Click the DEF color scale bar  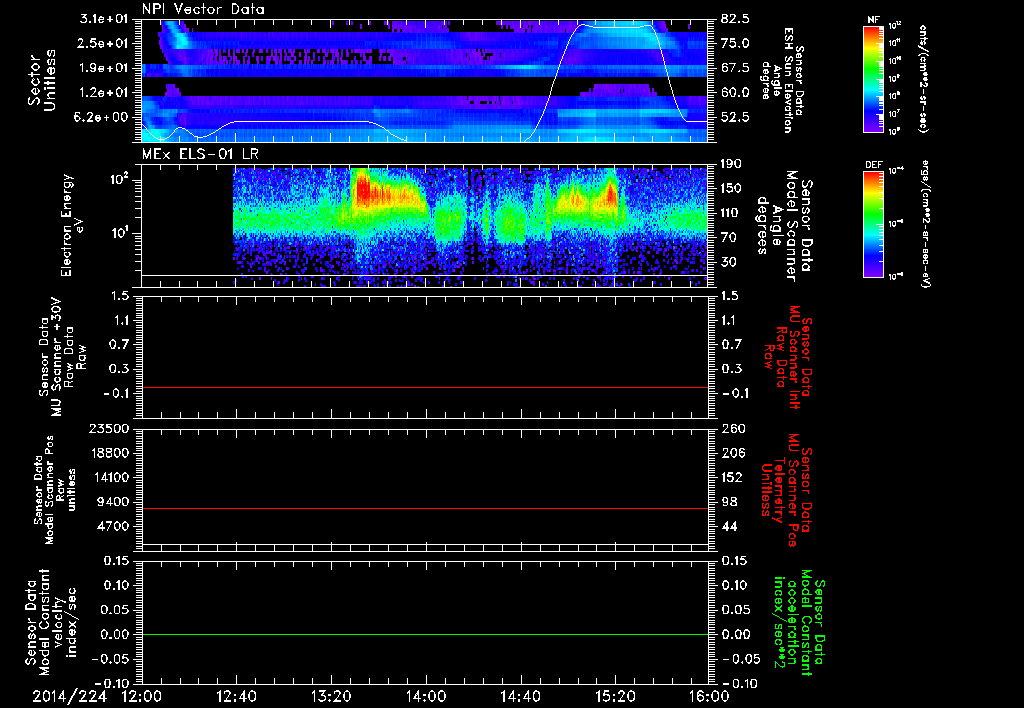click(x=873, y=224)
